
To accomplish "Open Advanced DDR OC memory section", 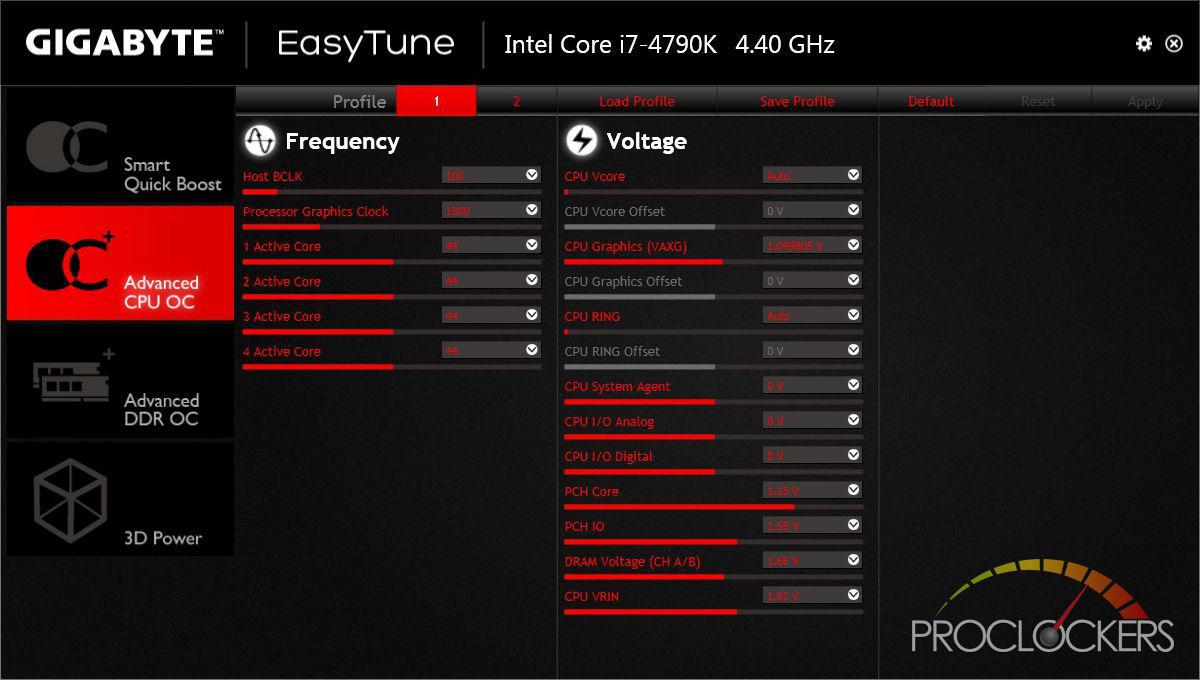I will point(120,381).
